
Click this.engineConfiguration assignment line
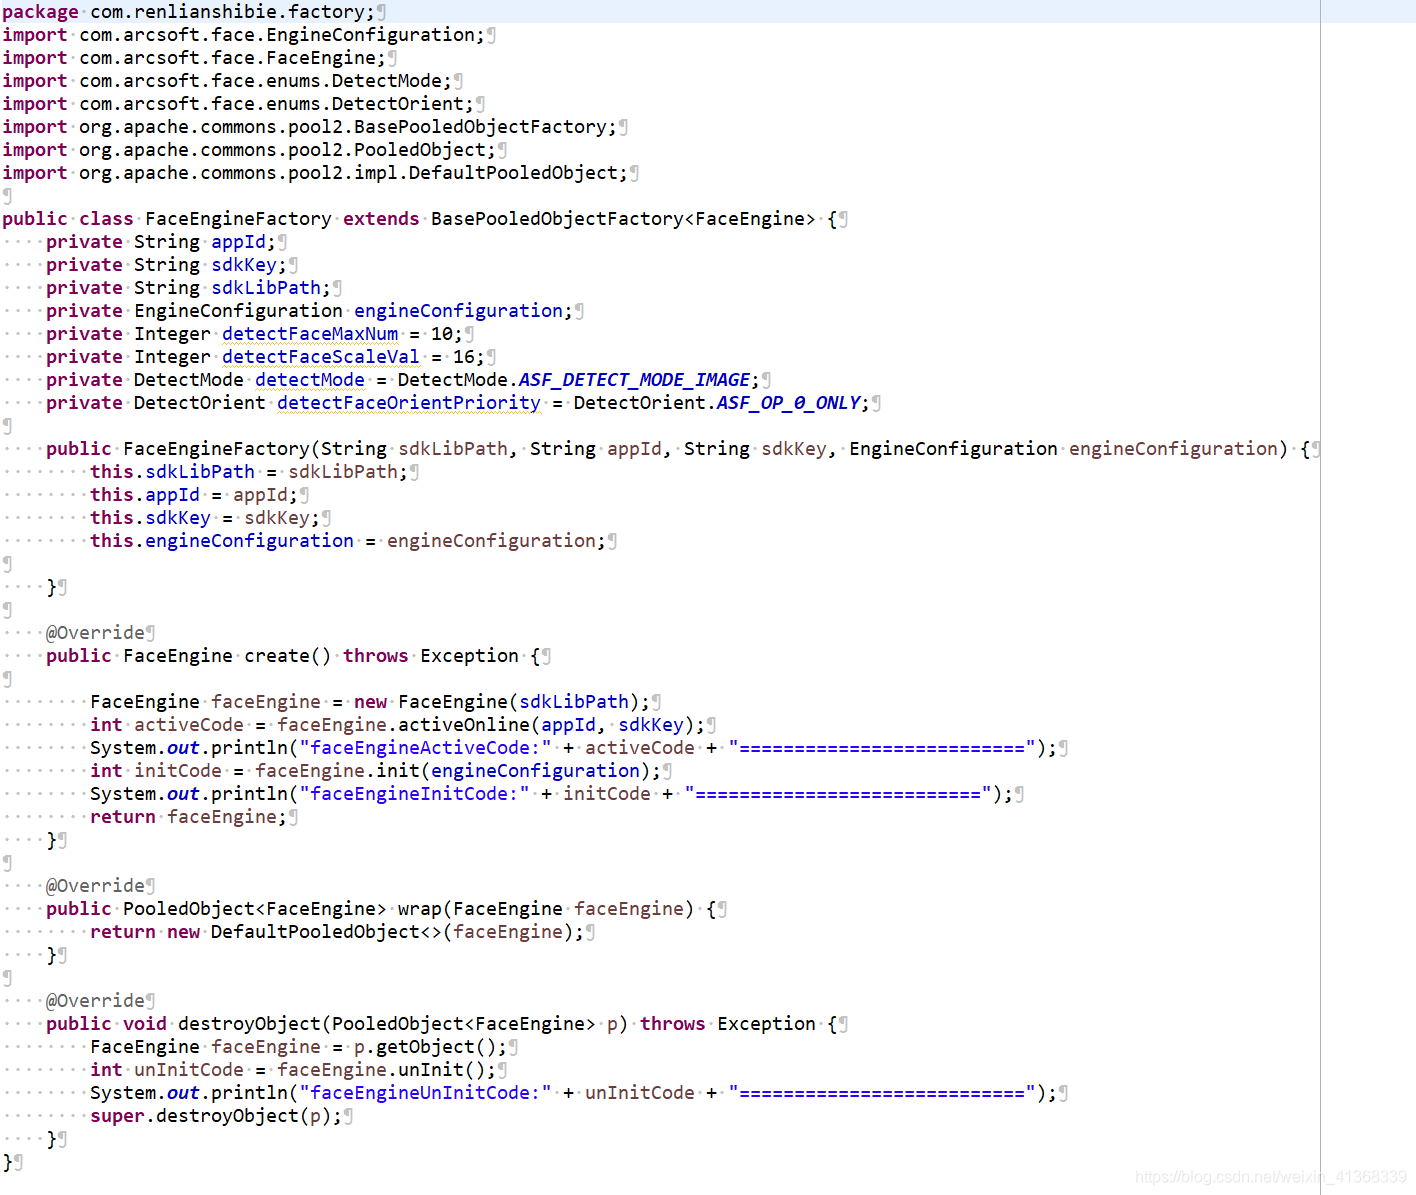(x=348, y=541)
